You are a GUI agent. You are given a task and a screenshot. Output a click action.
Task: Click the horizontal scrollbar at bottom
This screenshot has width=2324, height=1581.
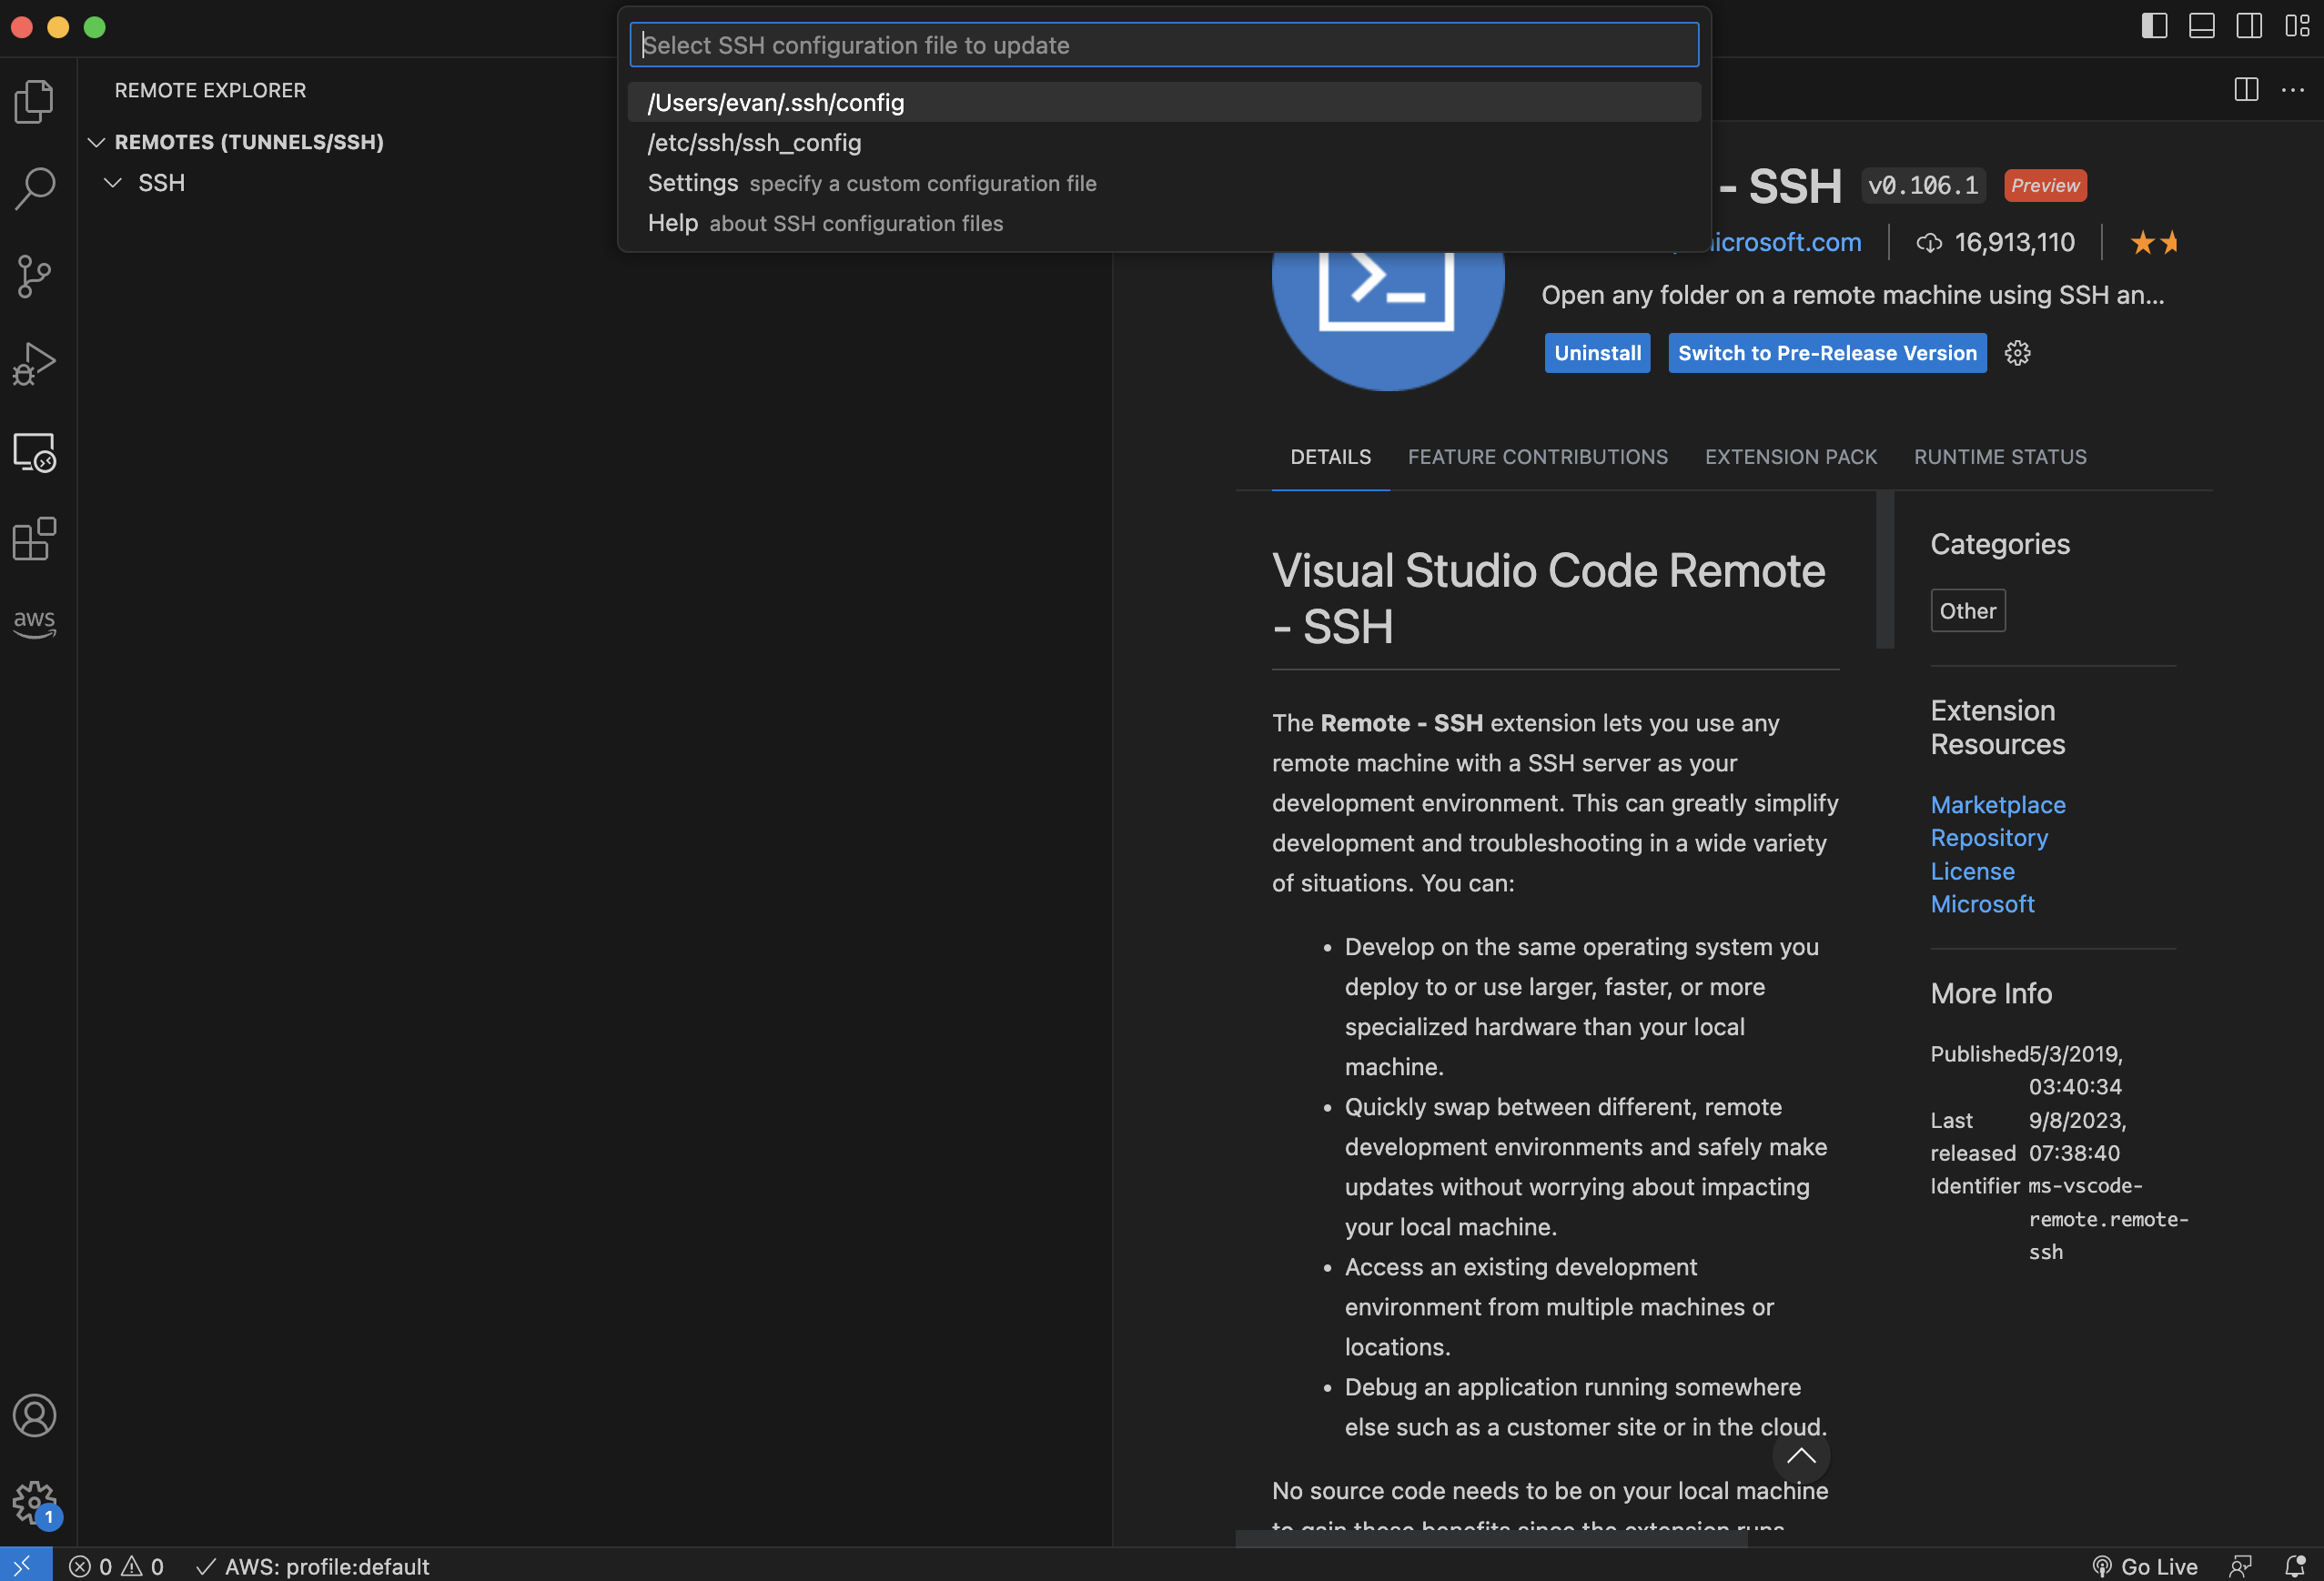click(1491, 1539)
